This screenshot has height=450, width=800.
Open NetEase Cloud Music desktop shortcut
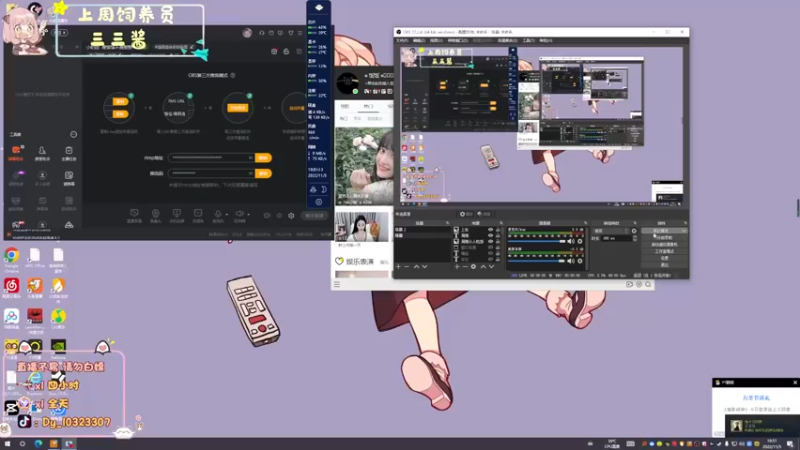(11, 289)
